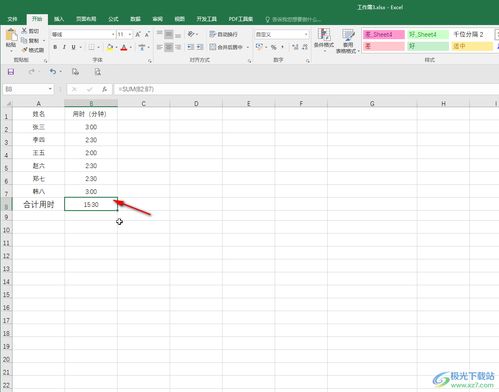This screenshot has width=499, height=392.
Task: Select cell B8 showing 15:30
Action: pyautogui.click(x=91, y=204)
